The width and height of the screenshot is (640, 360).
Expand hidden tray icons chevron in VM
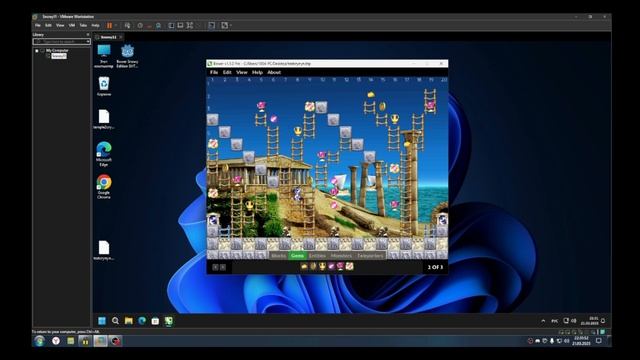pos(543,321)
